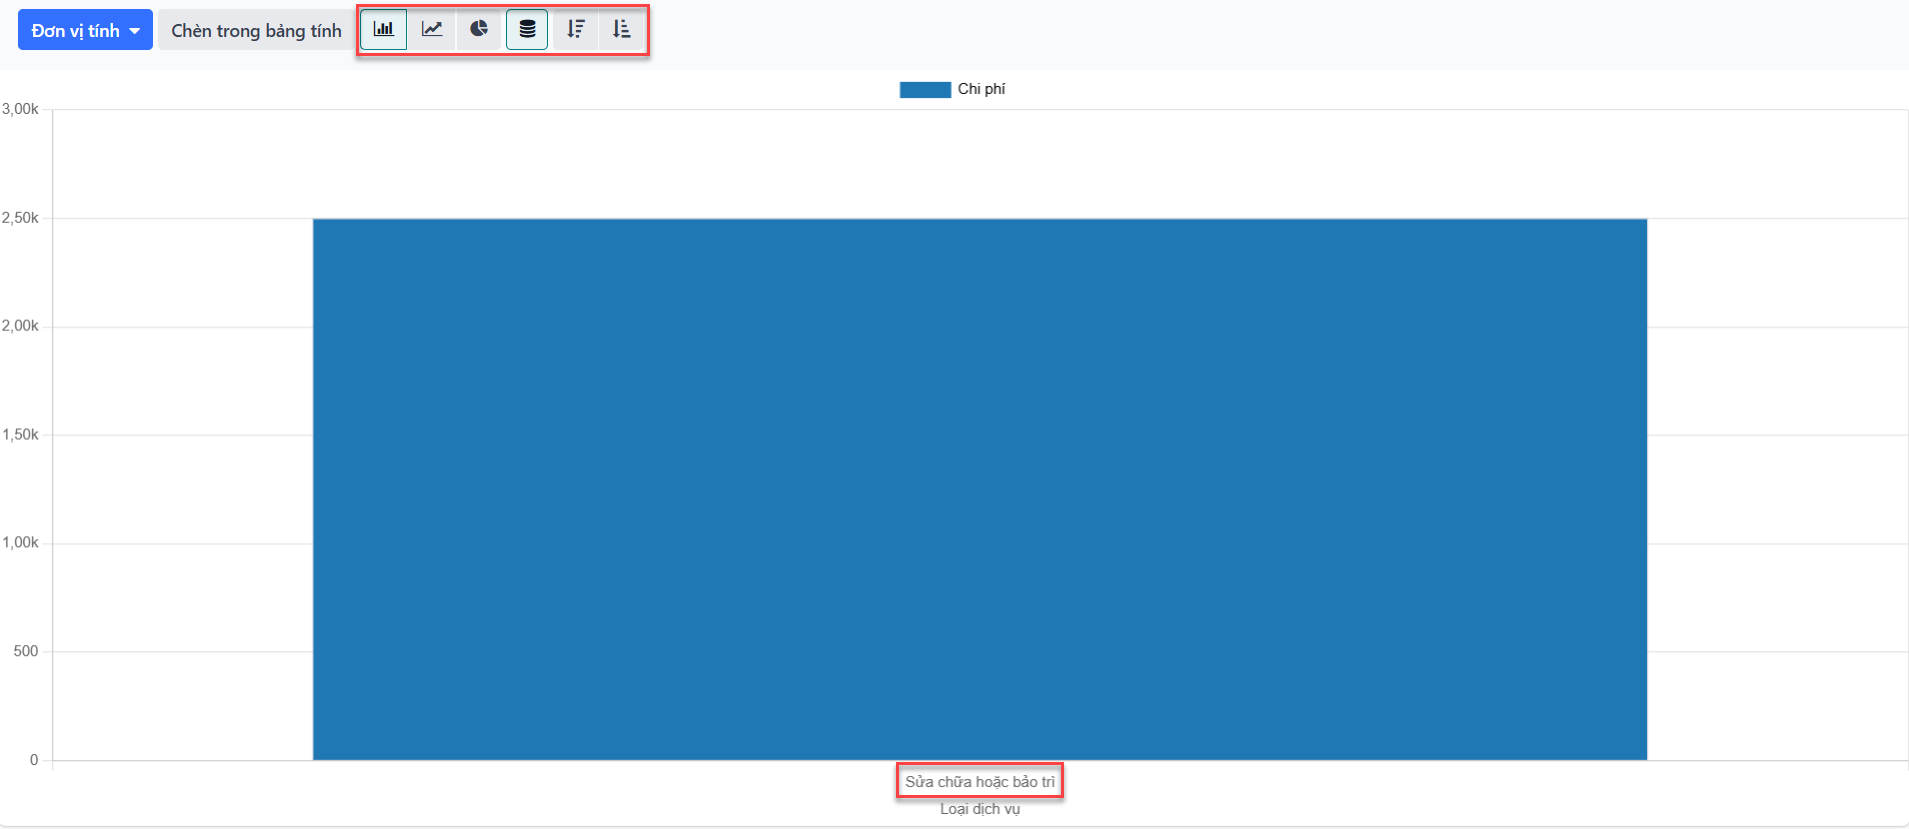Viewport: 1909px width, 829px height.
Task: Click the 2,00k y-axis value
Action: point(20,326)
